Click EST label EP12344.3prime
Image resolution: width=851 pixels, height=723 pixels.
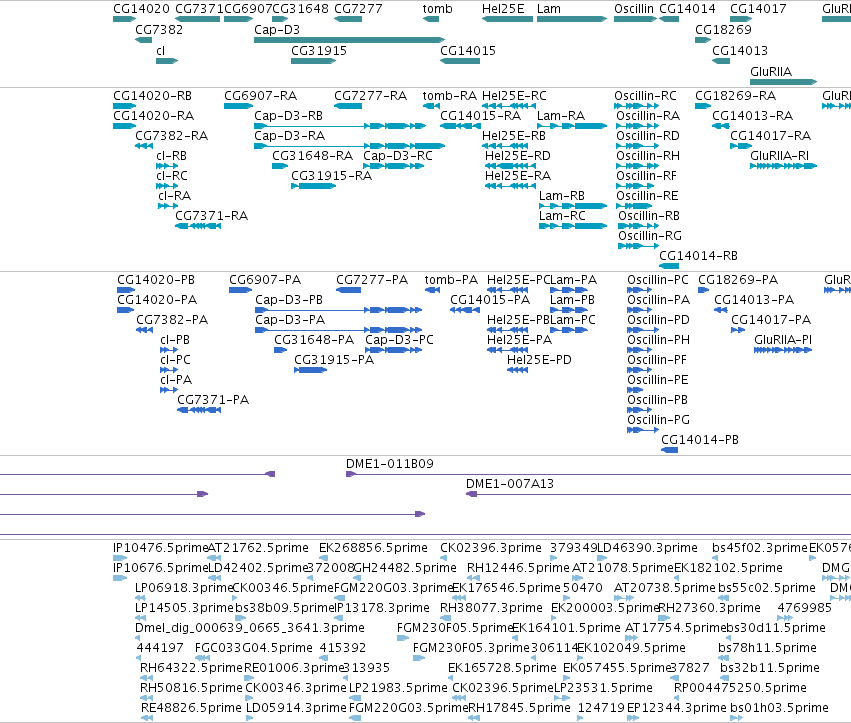click(677, 708)
